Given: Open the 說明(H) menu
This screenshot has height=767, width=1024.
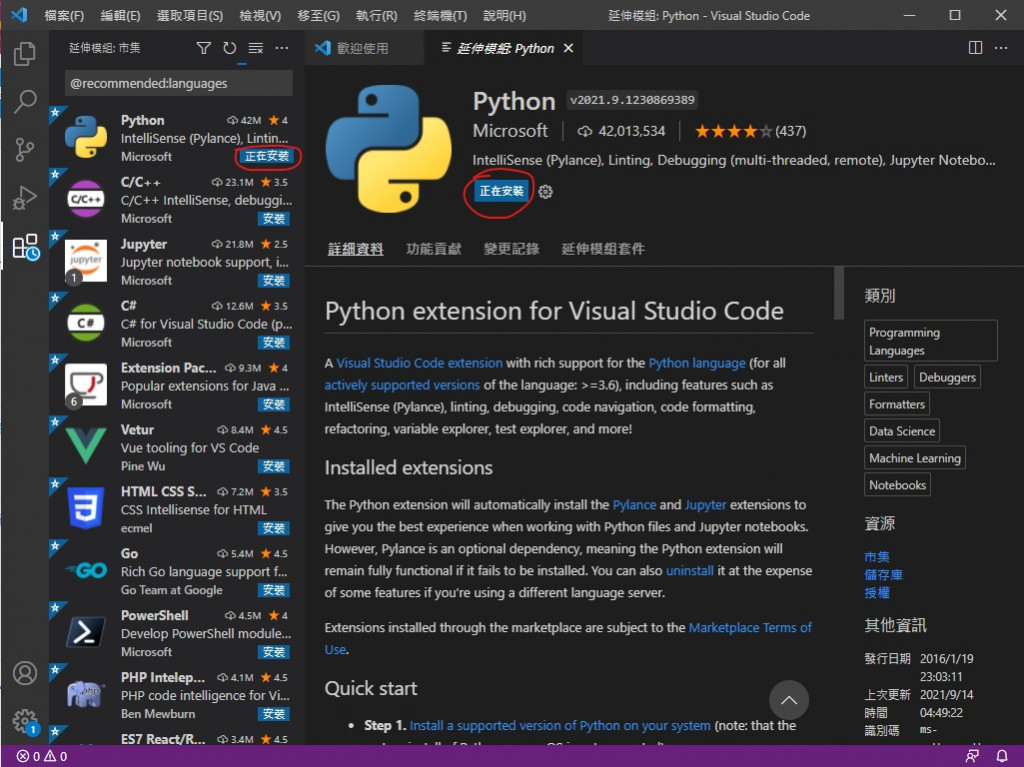Looking at the screenshot, I should click(x=504, y=15).
